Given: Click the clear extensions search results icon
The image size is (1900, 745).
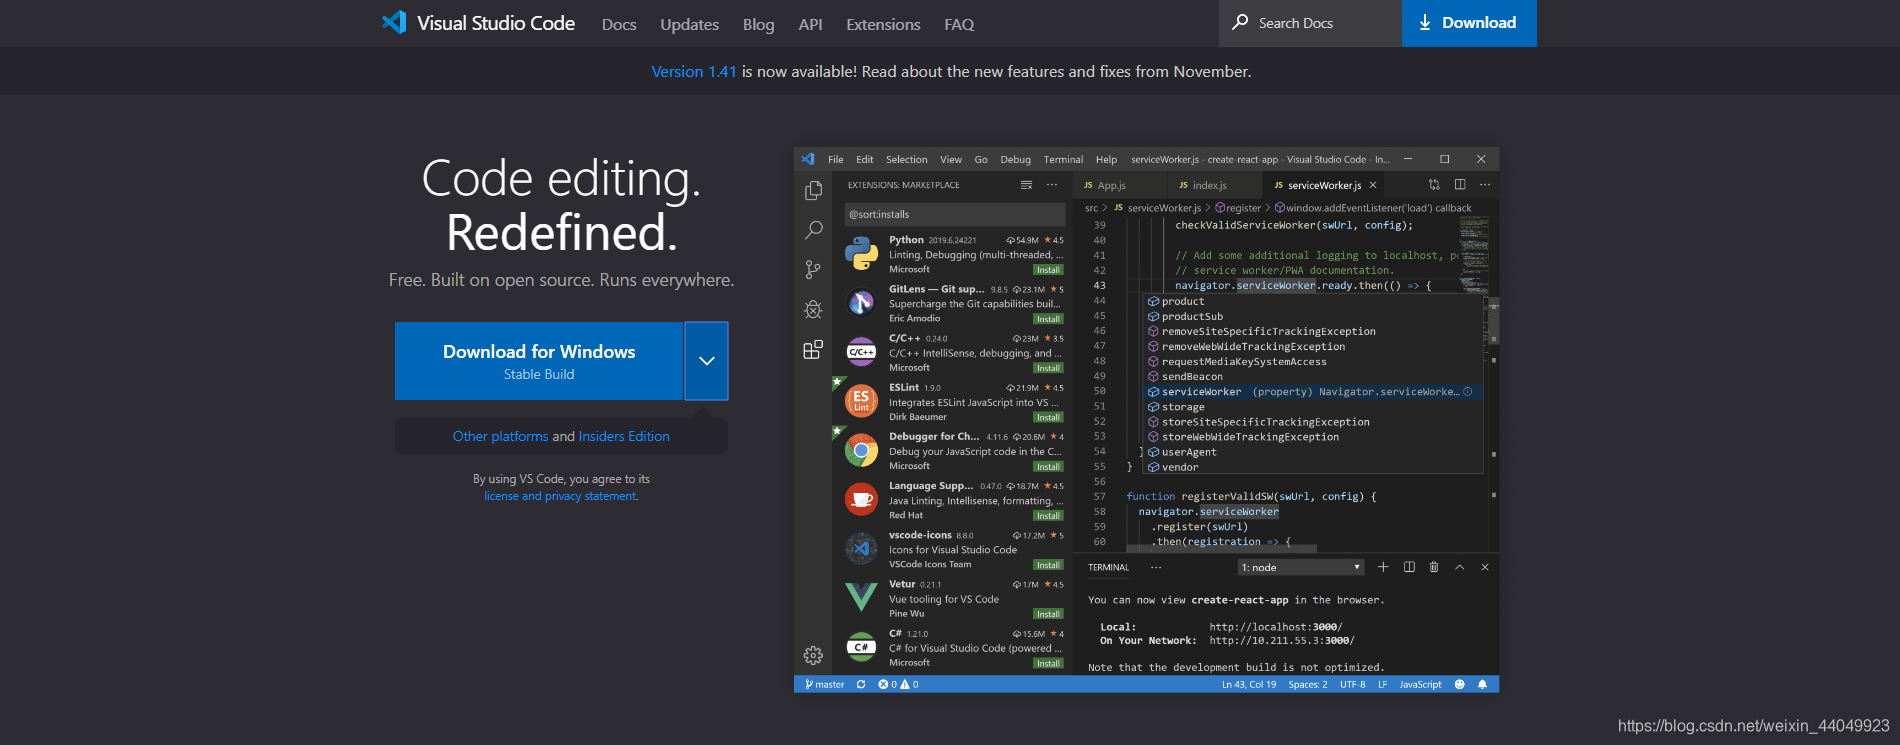Looking at the screenshot, I should tap(1026, 185).
